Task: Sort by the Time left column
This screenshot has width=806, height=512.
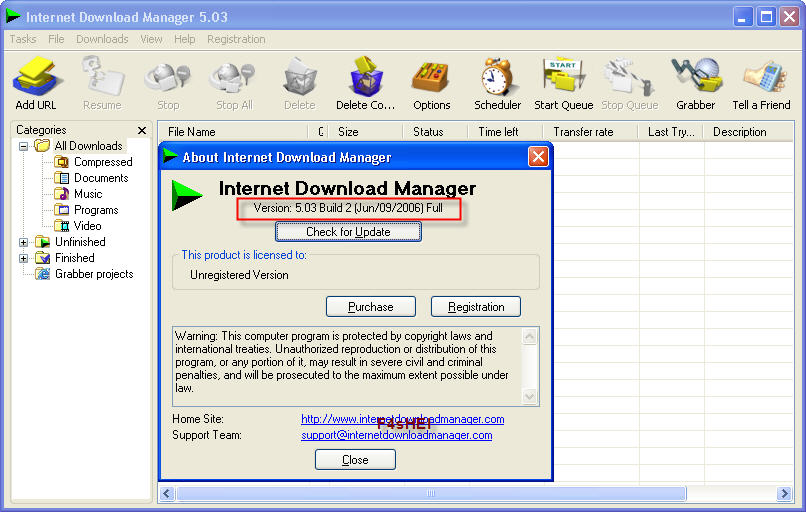Action: [505, 132]
